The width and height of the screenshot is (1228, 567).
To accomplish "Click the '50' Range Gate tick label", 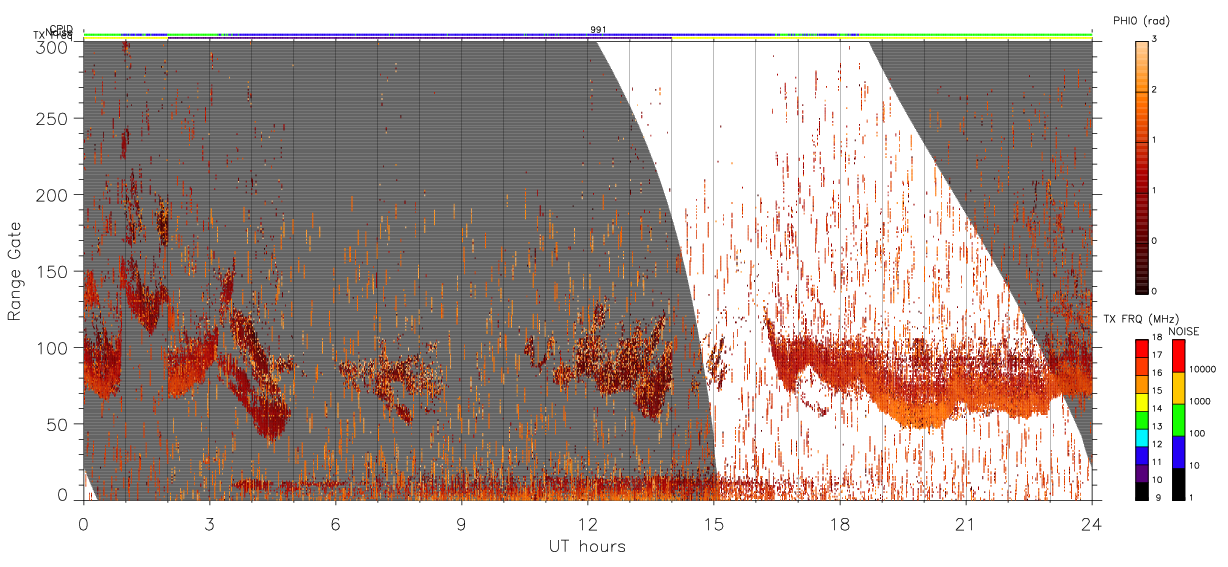I will click(57, 424).
